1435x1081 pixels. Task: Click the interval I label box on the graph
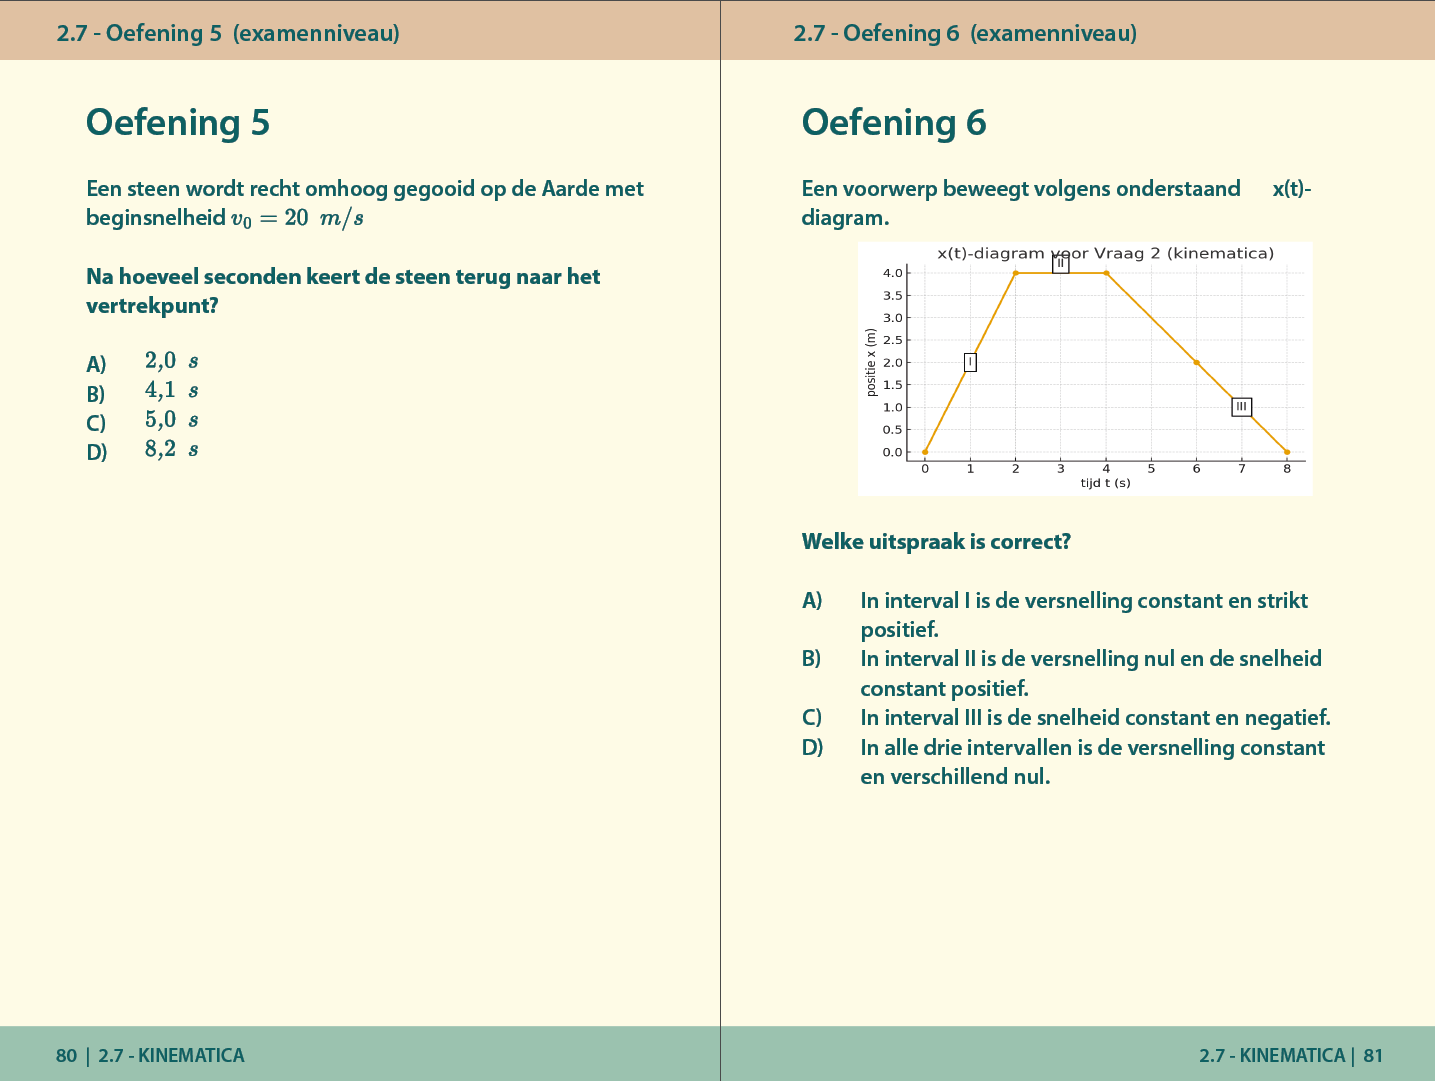[970, 362]
